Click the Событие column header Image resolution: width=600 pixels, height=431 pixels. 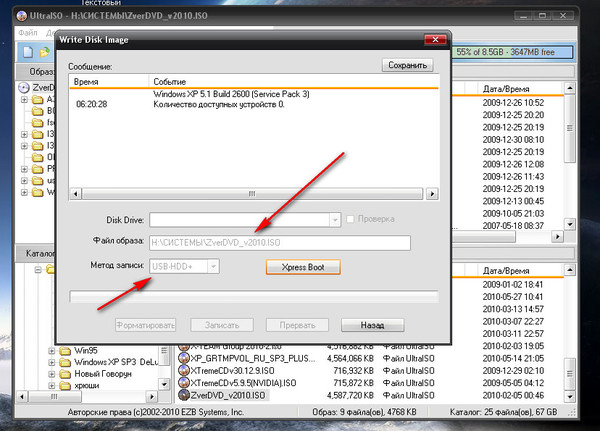[293, 82]
